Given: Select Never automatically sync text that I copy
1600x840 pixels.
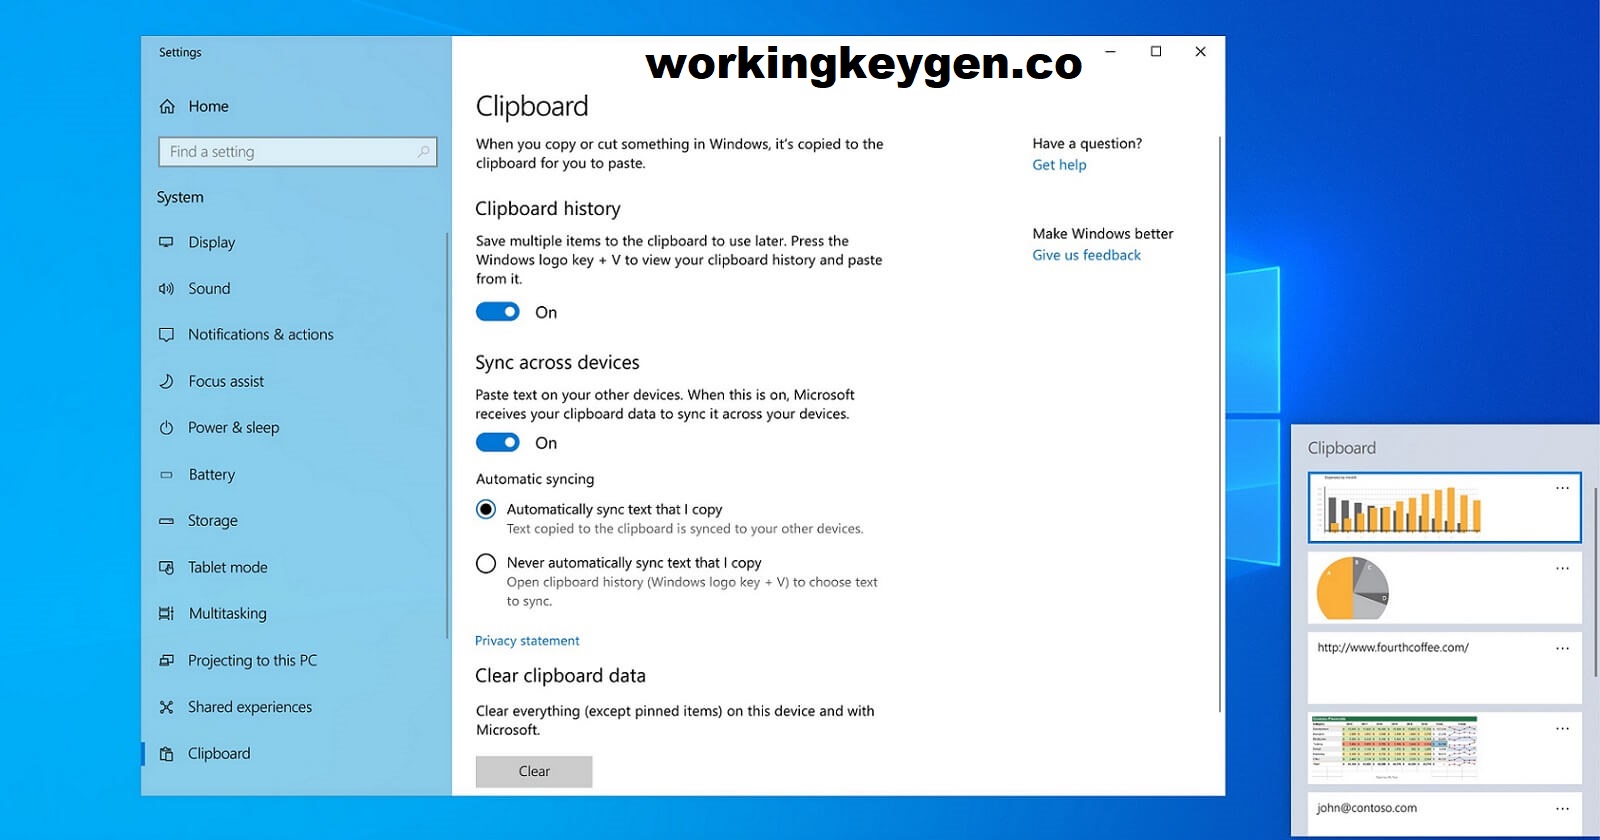Looking at the screenshot, I should [x=486, y=563].
